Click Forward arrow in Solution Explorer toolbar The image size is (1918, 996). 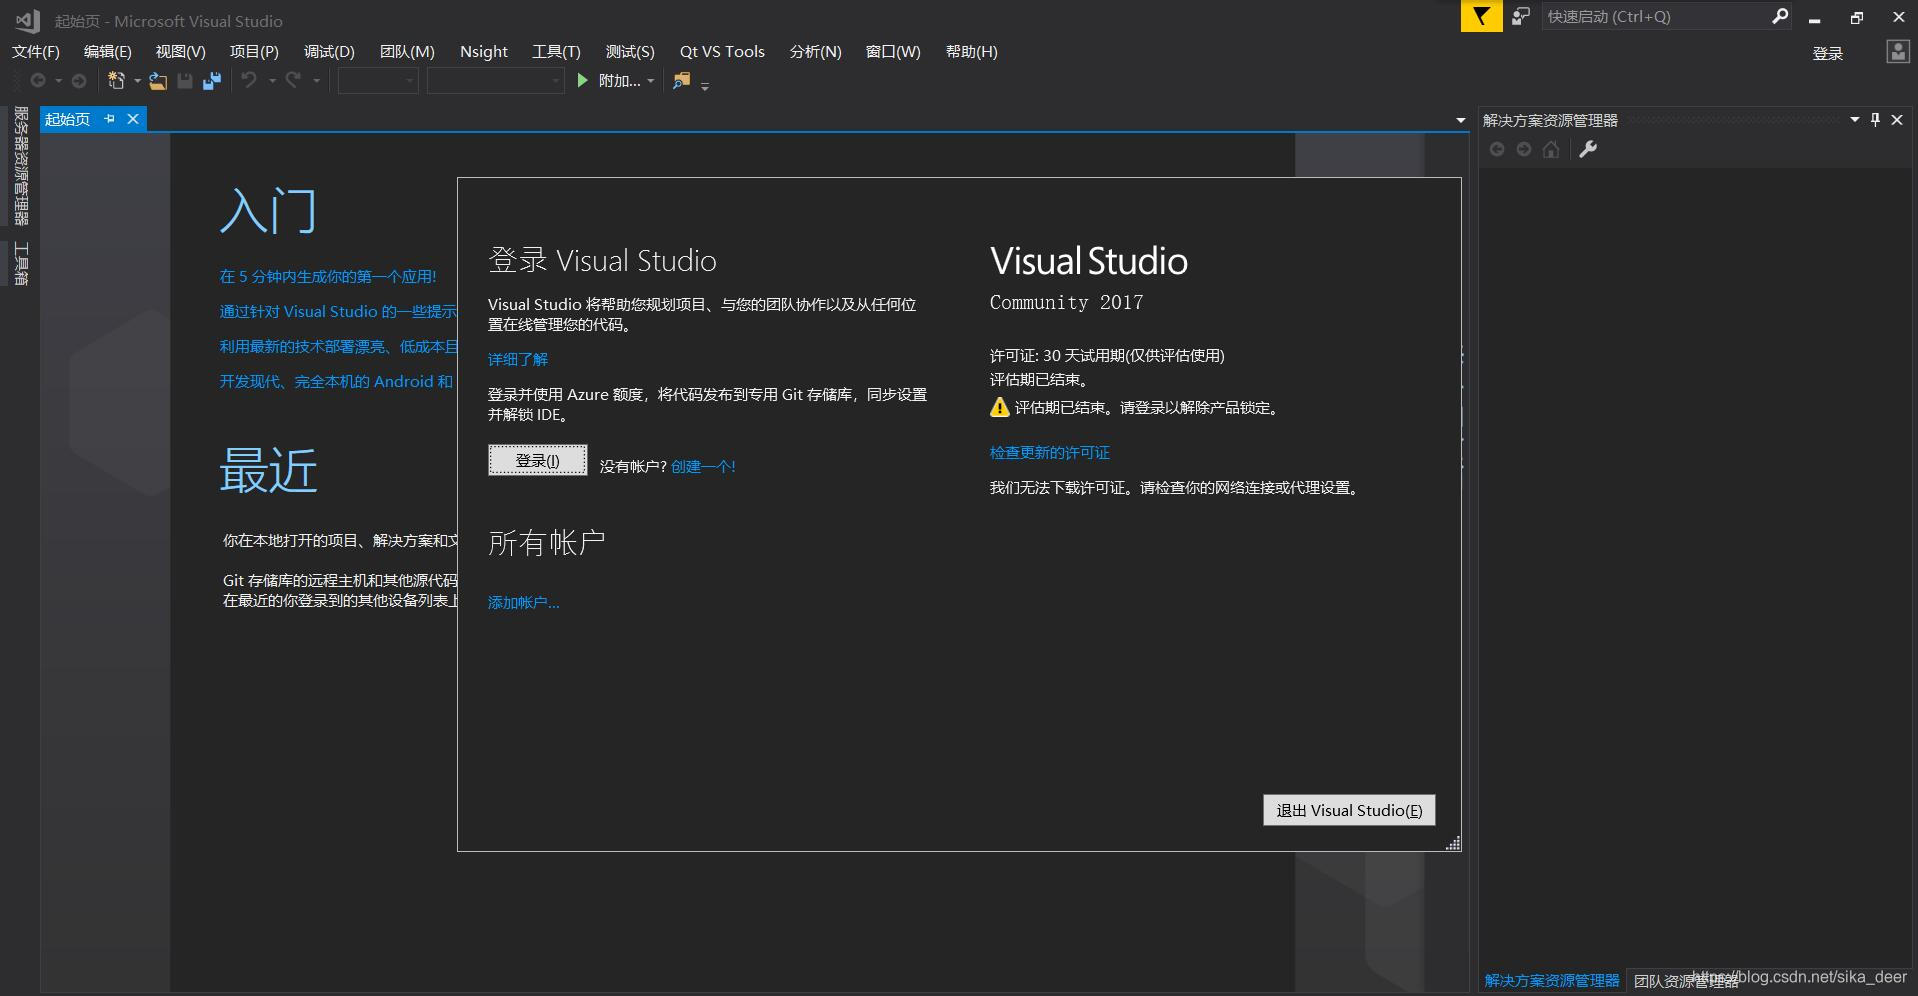1524,149
